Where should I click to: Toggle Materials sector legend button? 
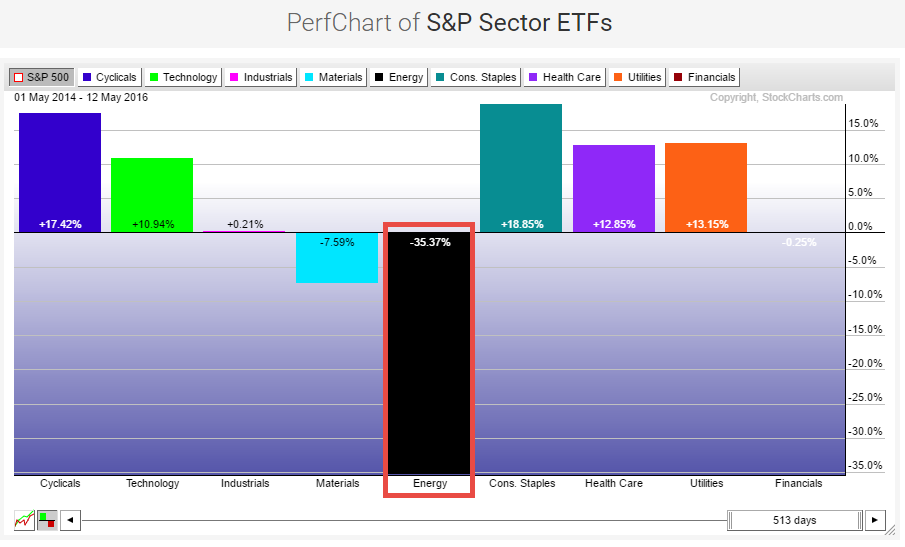[333, 77]
